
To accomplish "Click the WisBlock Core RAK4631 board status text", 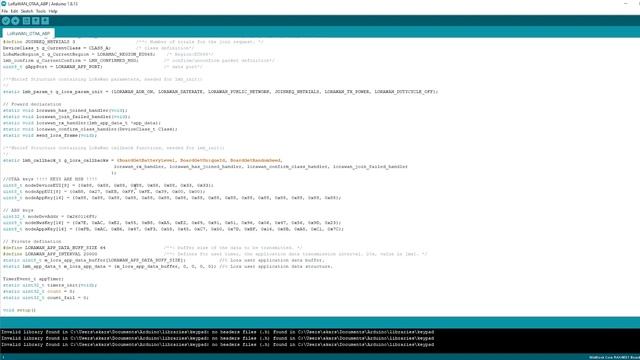I will (614, 357).
